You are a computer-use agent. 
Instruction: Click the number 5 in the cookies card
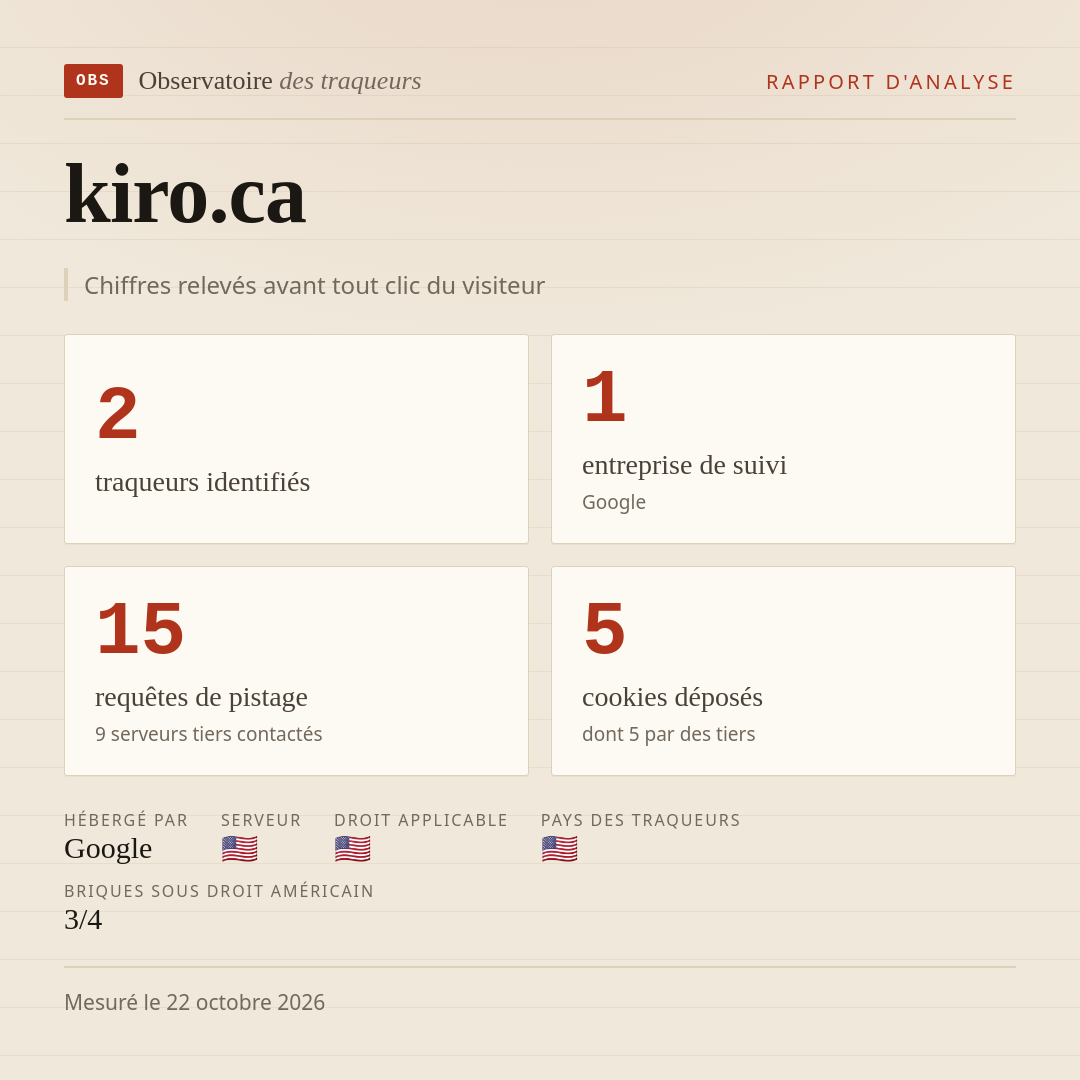604,629
